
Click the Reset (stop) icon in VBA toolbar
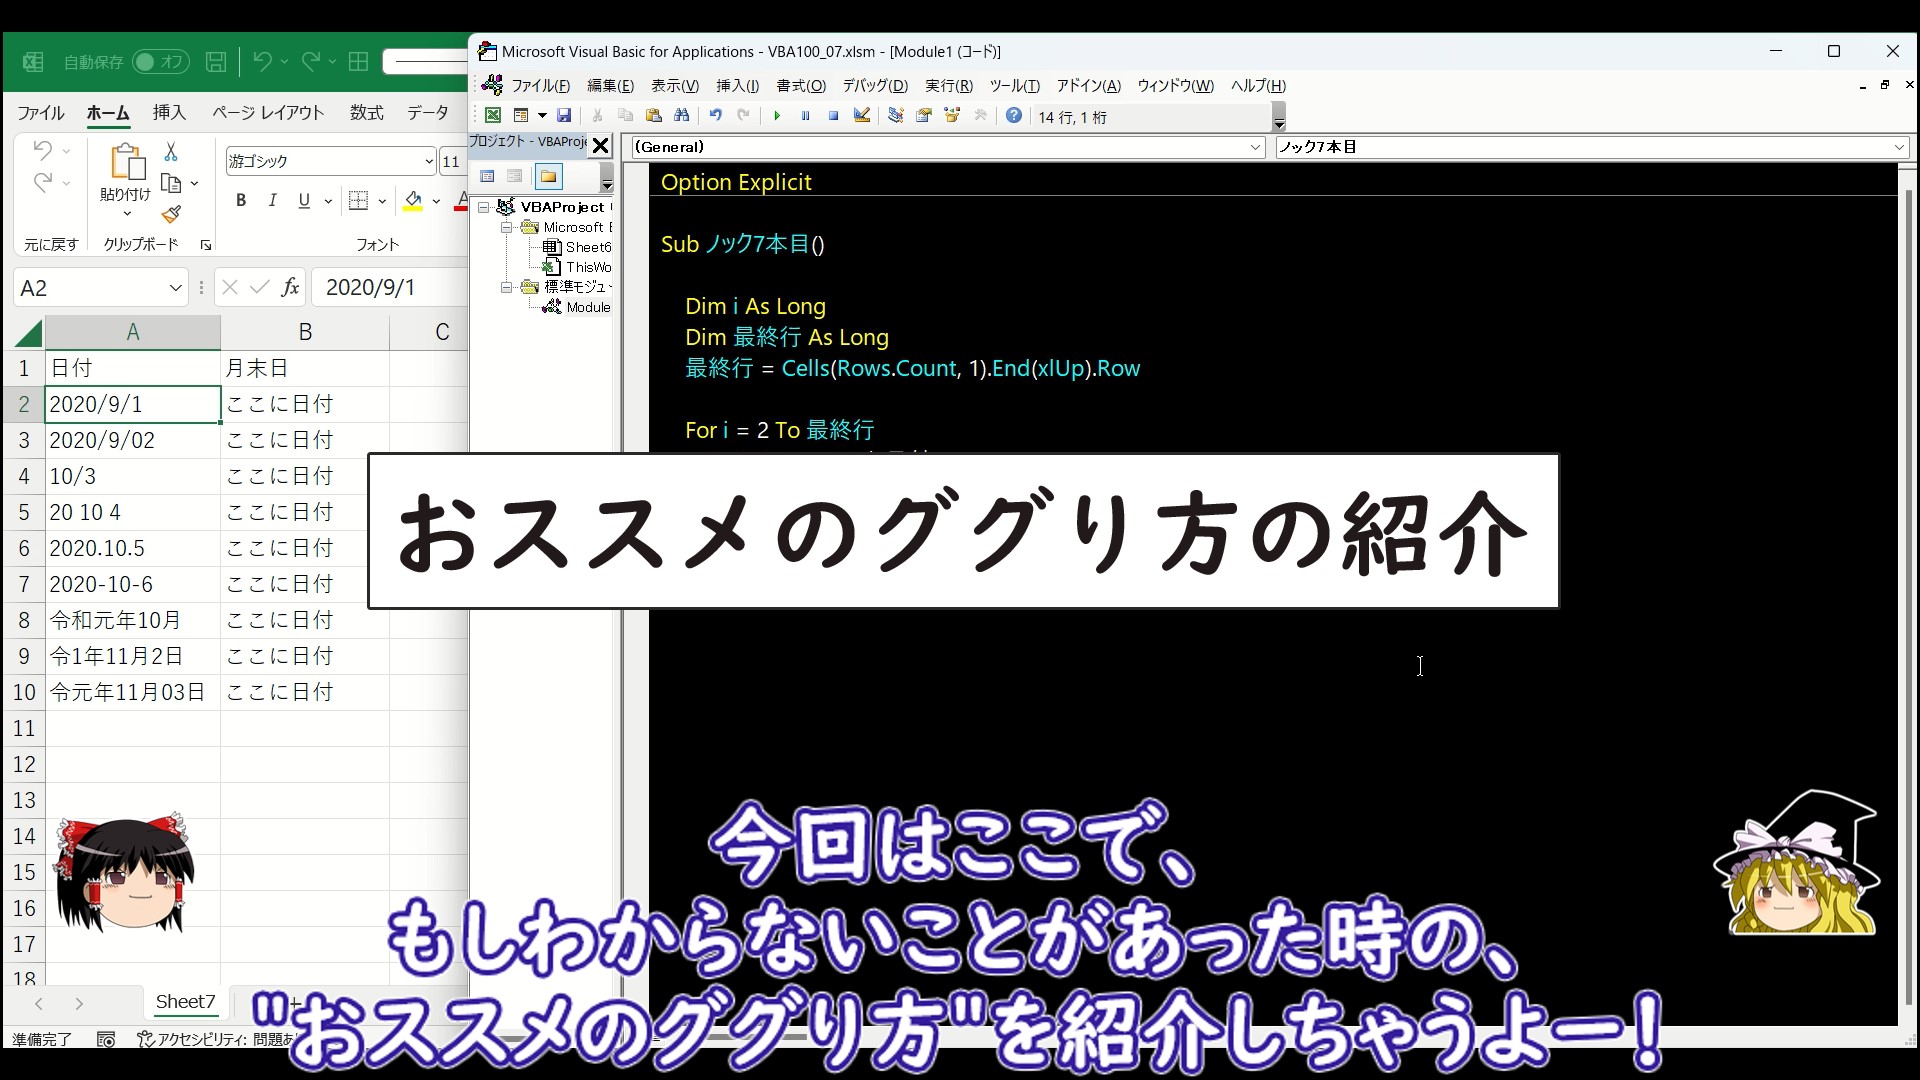tap(833, 116)
